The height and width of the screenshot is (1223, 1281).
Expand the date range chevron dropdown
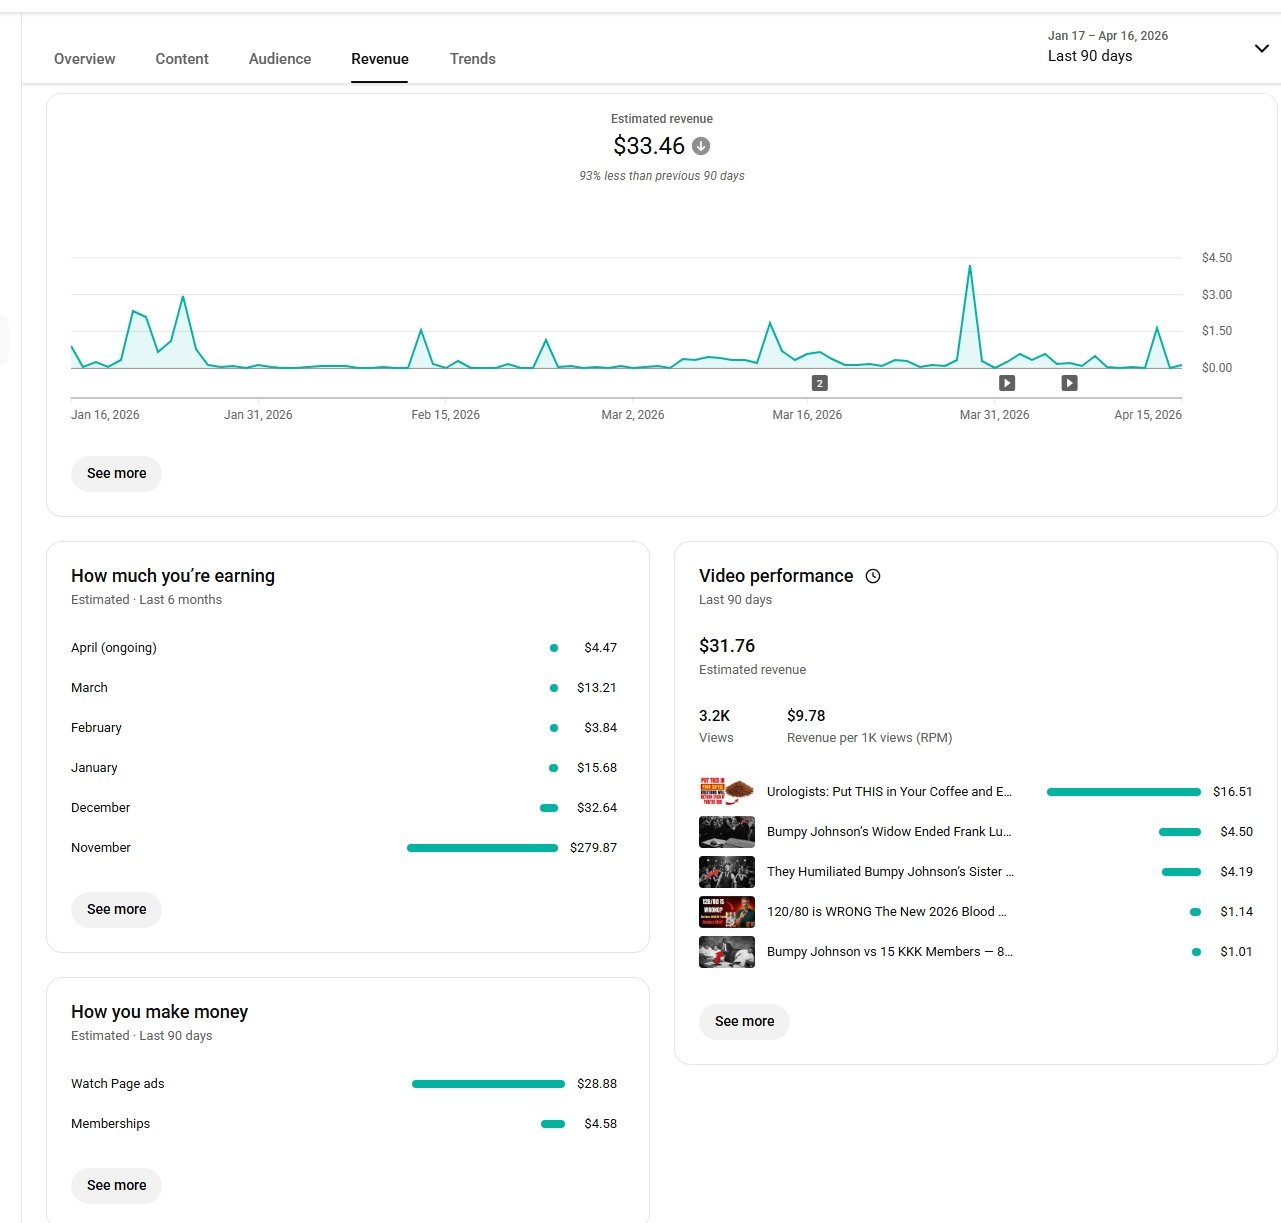[x=1261, y=48]
